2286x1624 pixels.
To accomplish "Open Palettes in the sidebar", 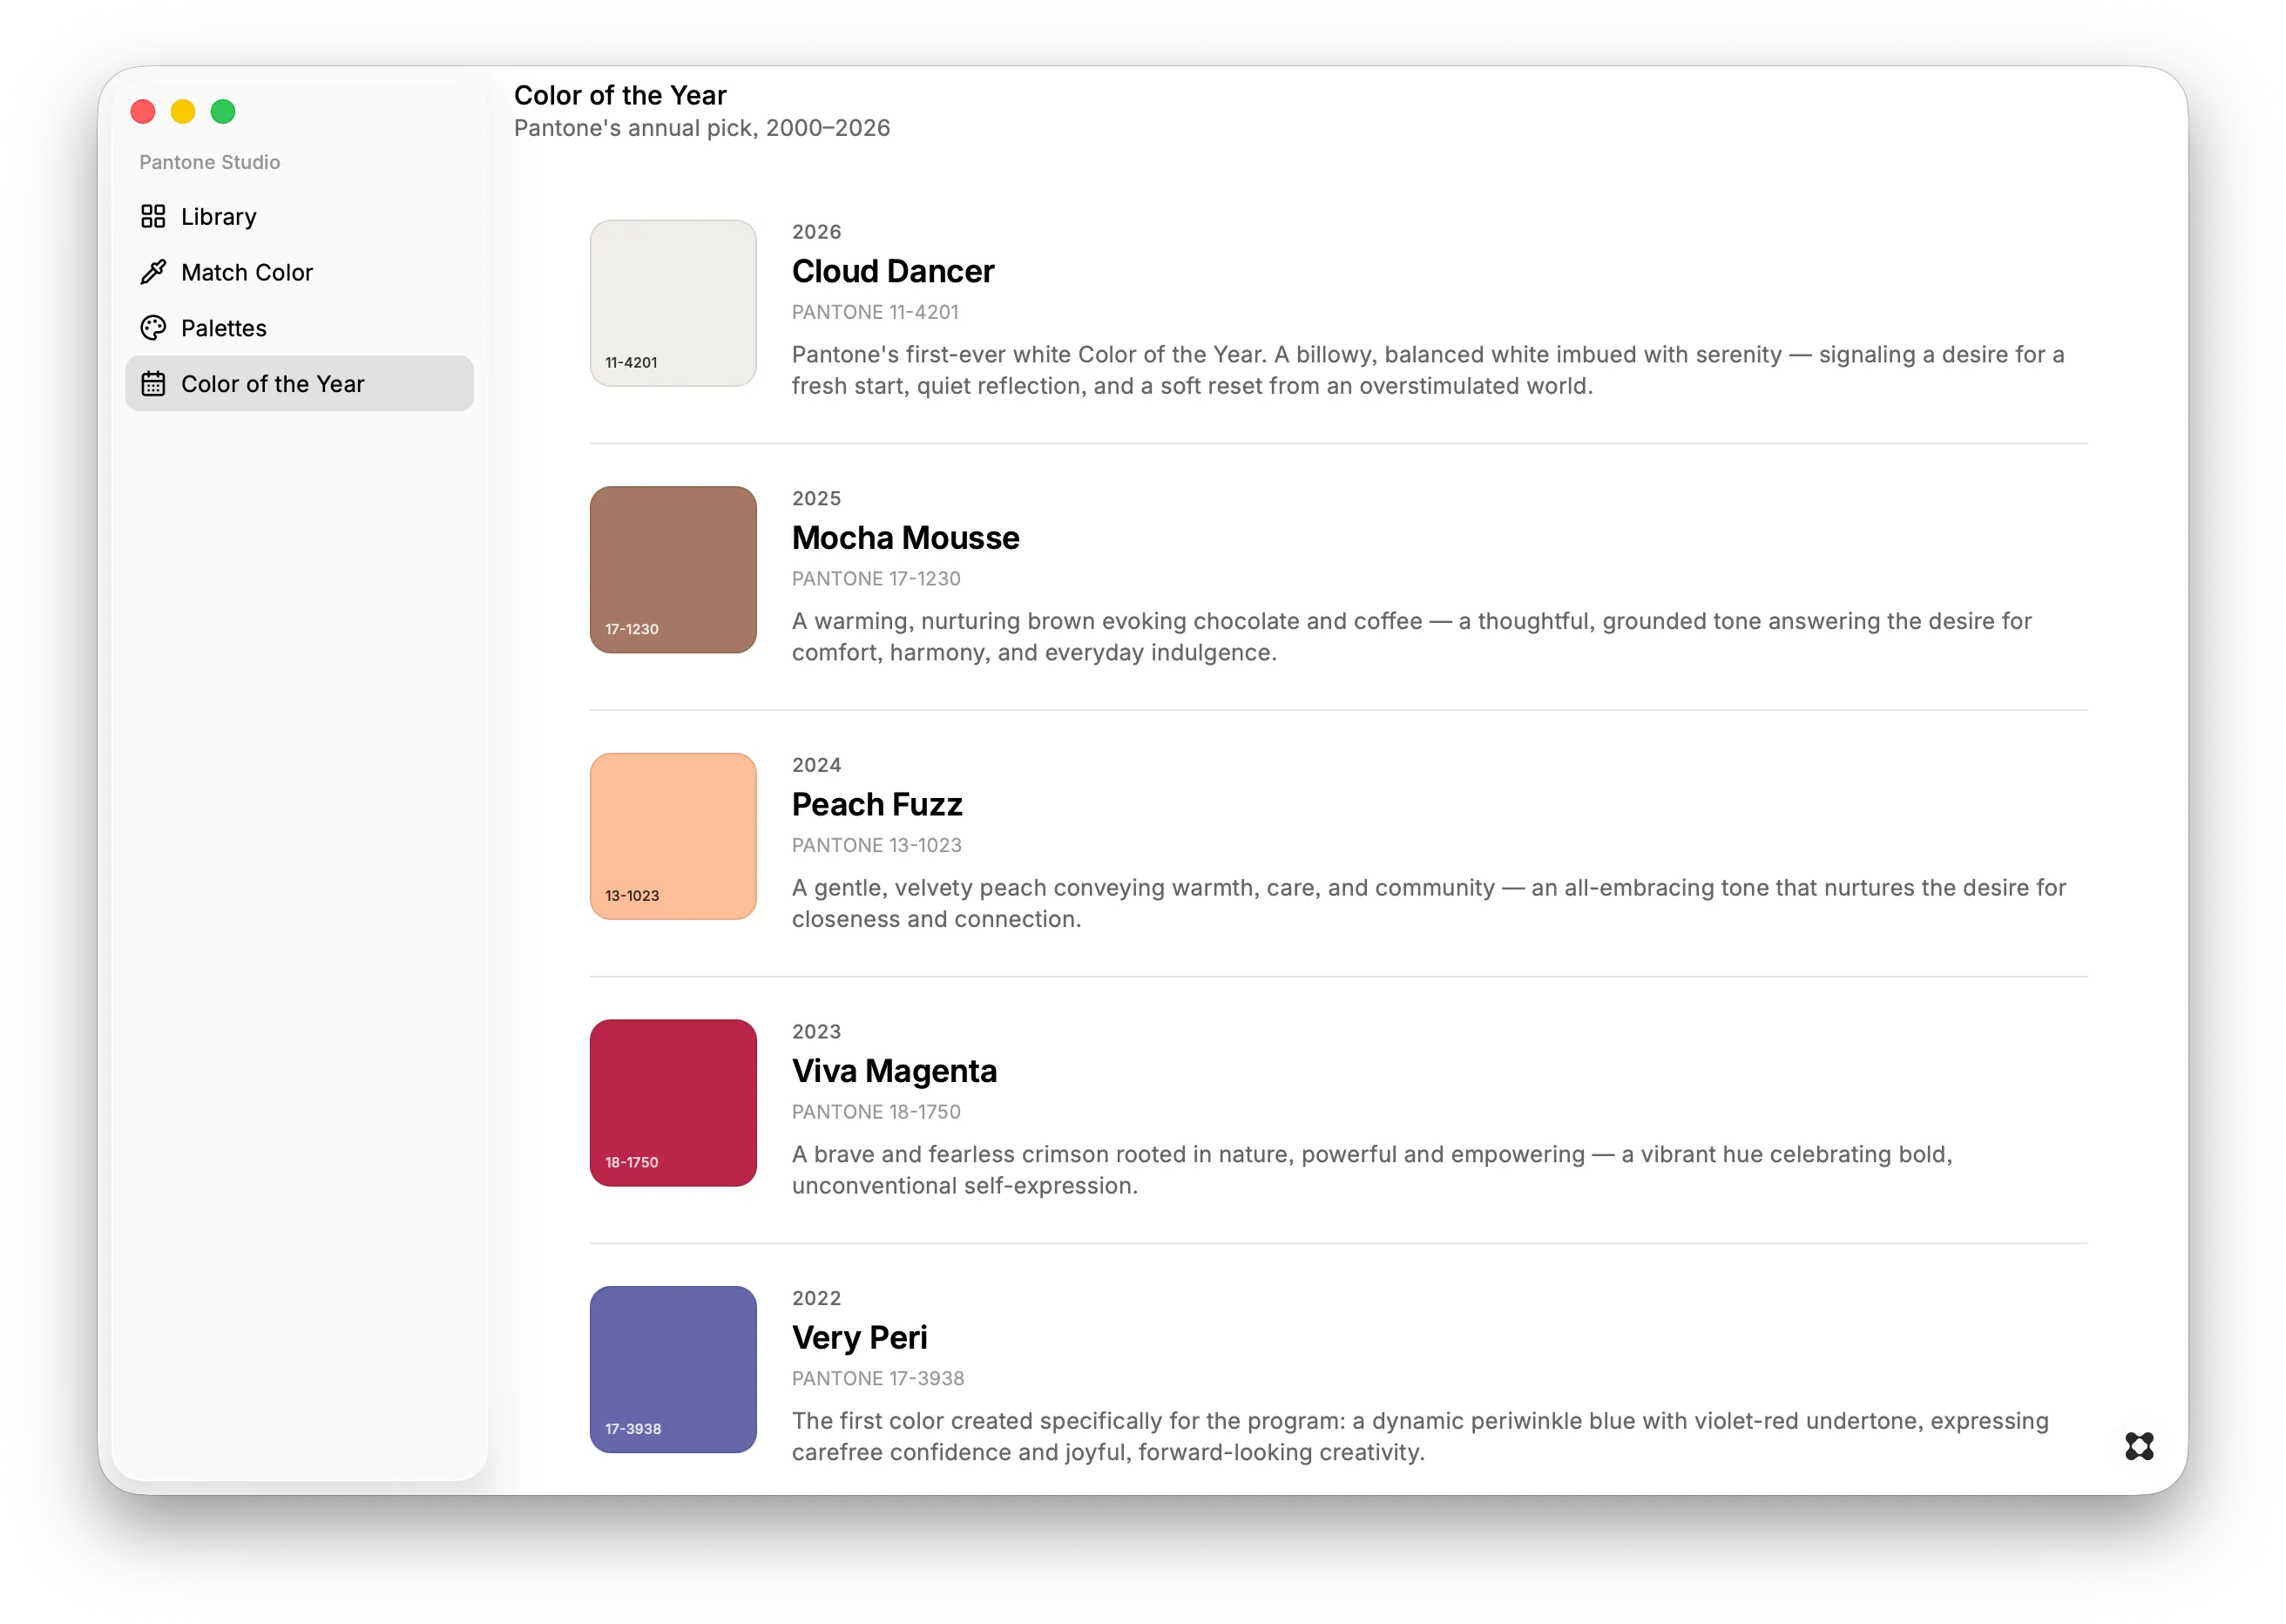I will tap(299, 328).
